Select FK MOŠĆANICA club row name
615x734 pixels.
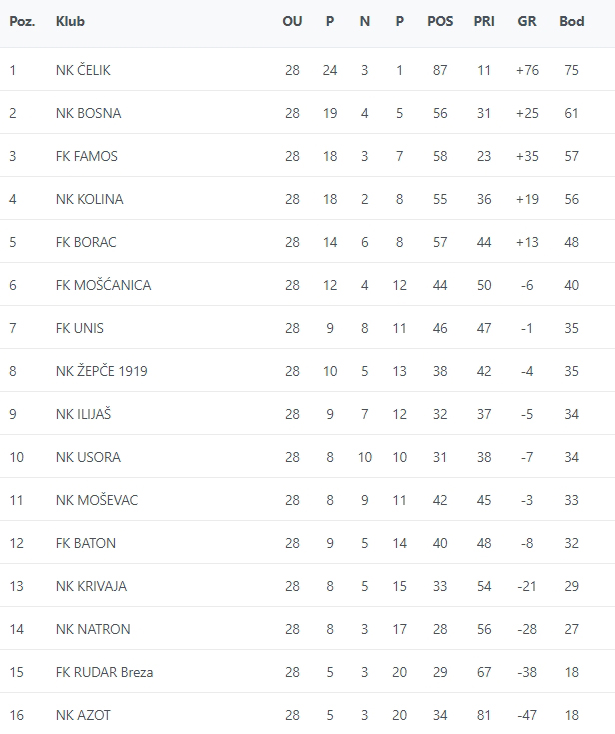coord(103,285)
